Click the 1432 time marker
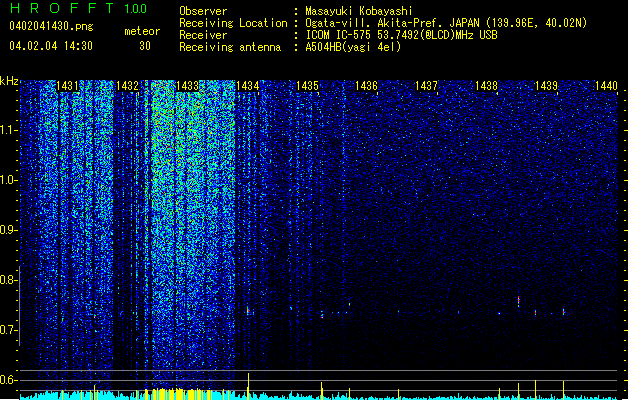The height and width of the screenshot is (400, 629). coord(128,86)
